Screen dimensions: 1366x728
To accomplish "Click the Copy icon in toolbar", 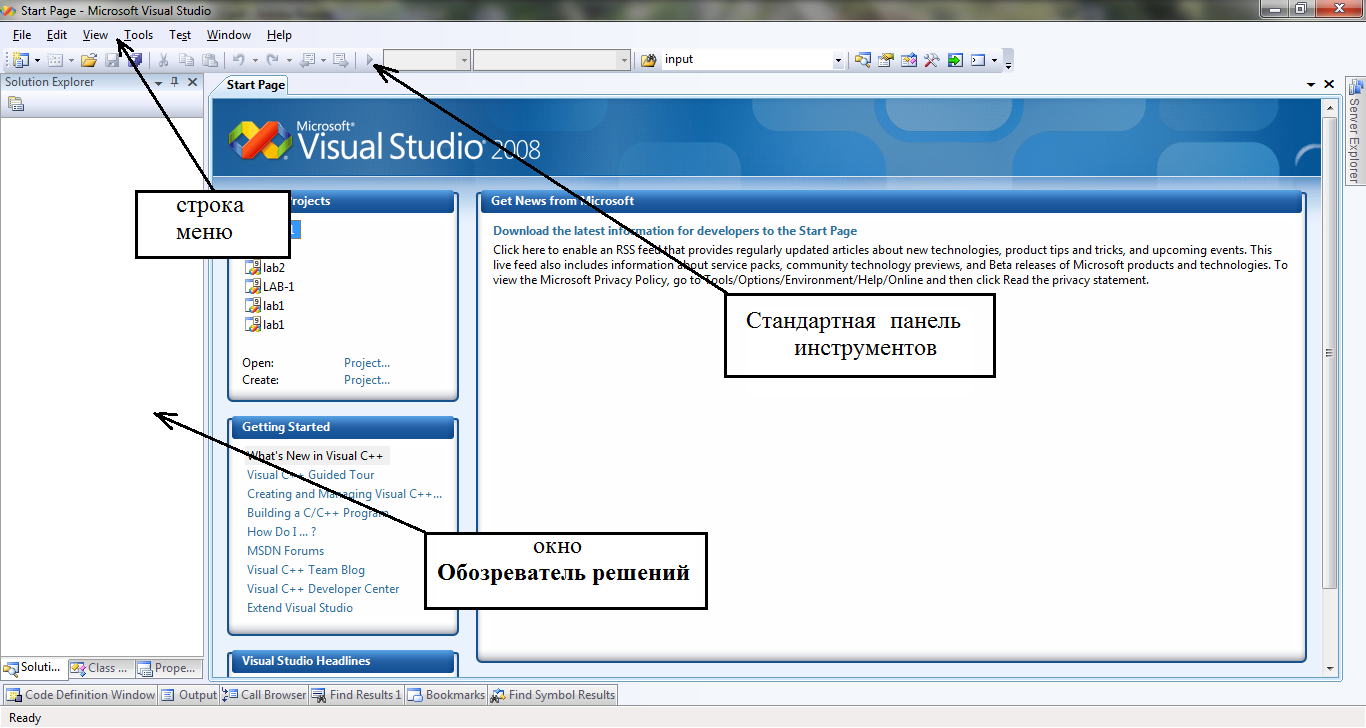I will (x=187, y=60).
